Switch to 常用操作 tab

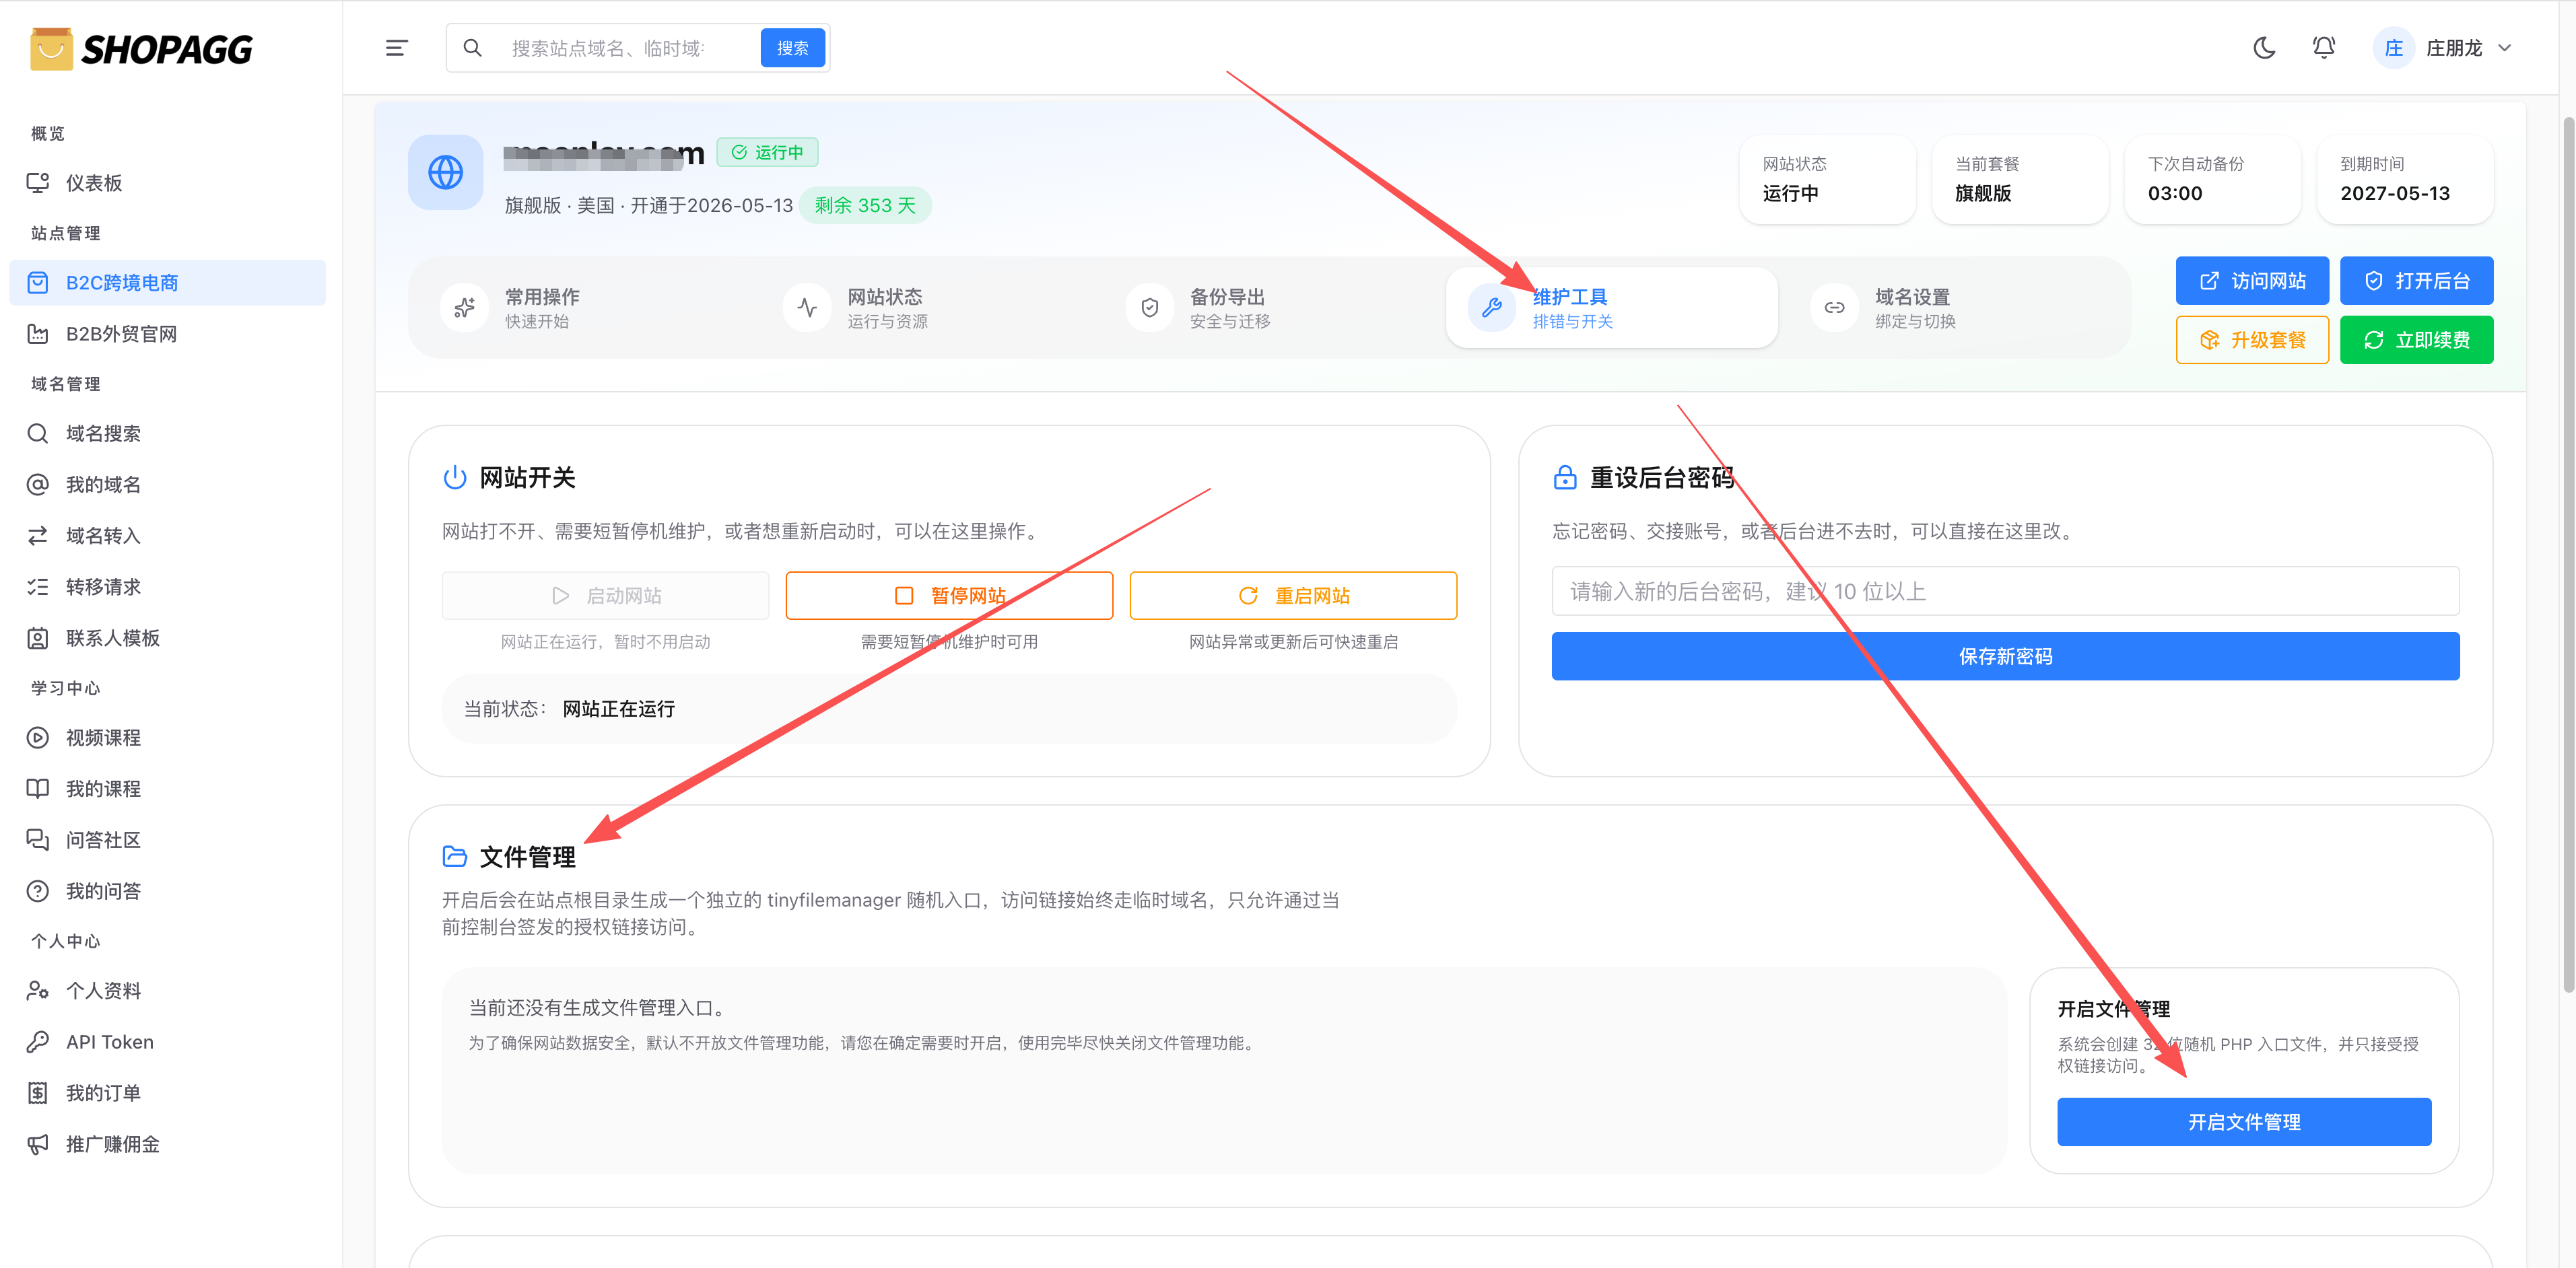pyautogui.click(x=585, y=308)
